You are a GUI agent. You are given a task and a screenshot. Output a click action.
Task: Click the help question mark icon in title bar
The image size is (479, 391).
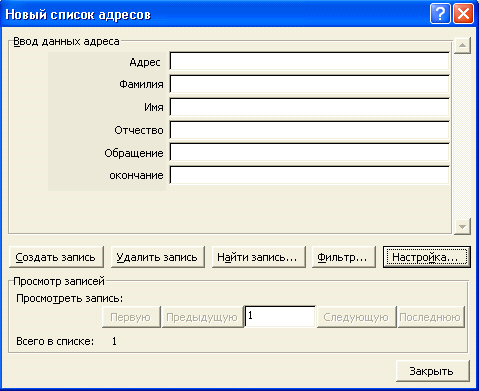tap(440, 14)
